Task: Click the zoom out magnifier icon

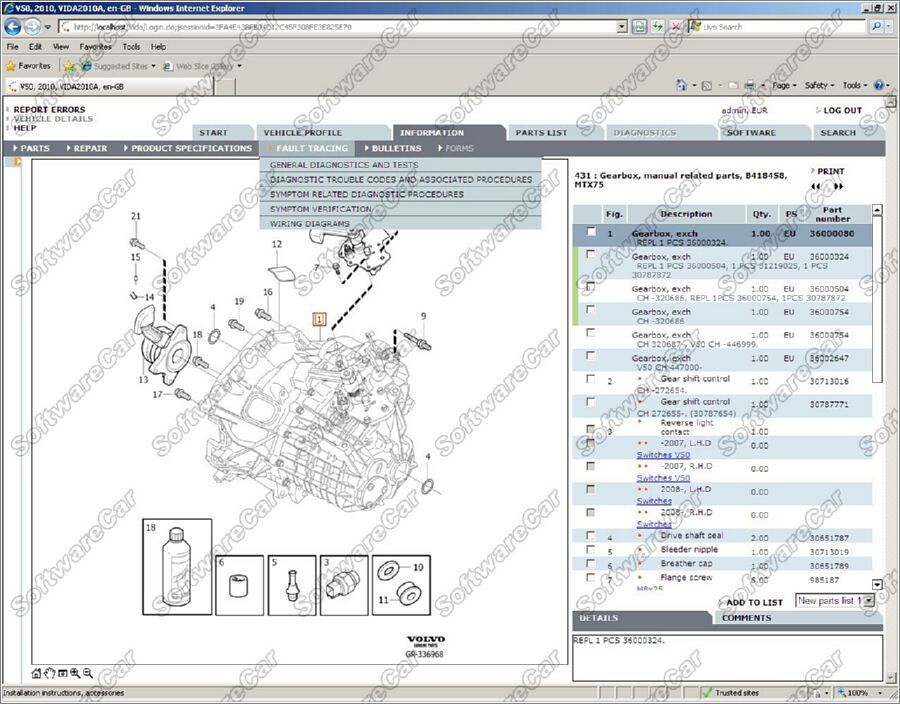Action: pos(88,673)
